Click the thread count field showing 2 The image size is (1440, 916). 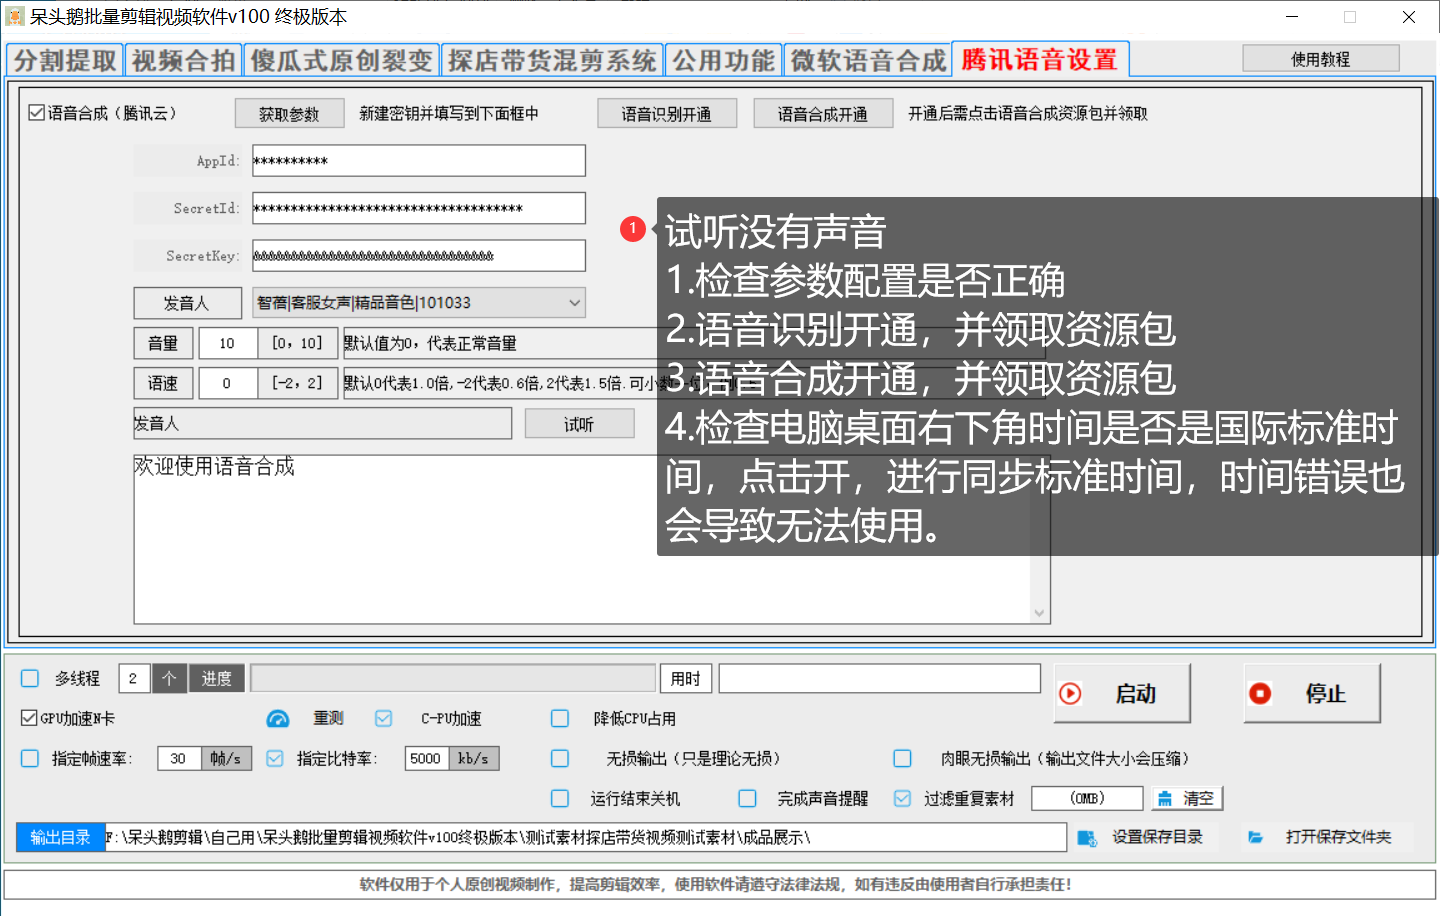[x=134, y=678]
